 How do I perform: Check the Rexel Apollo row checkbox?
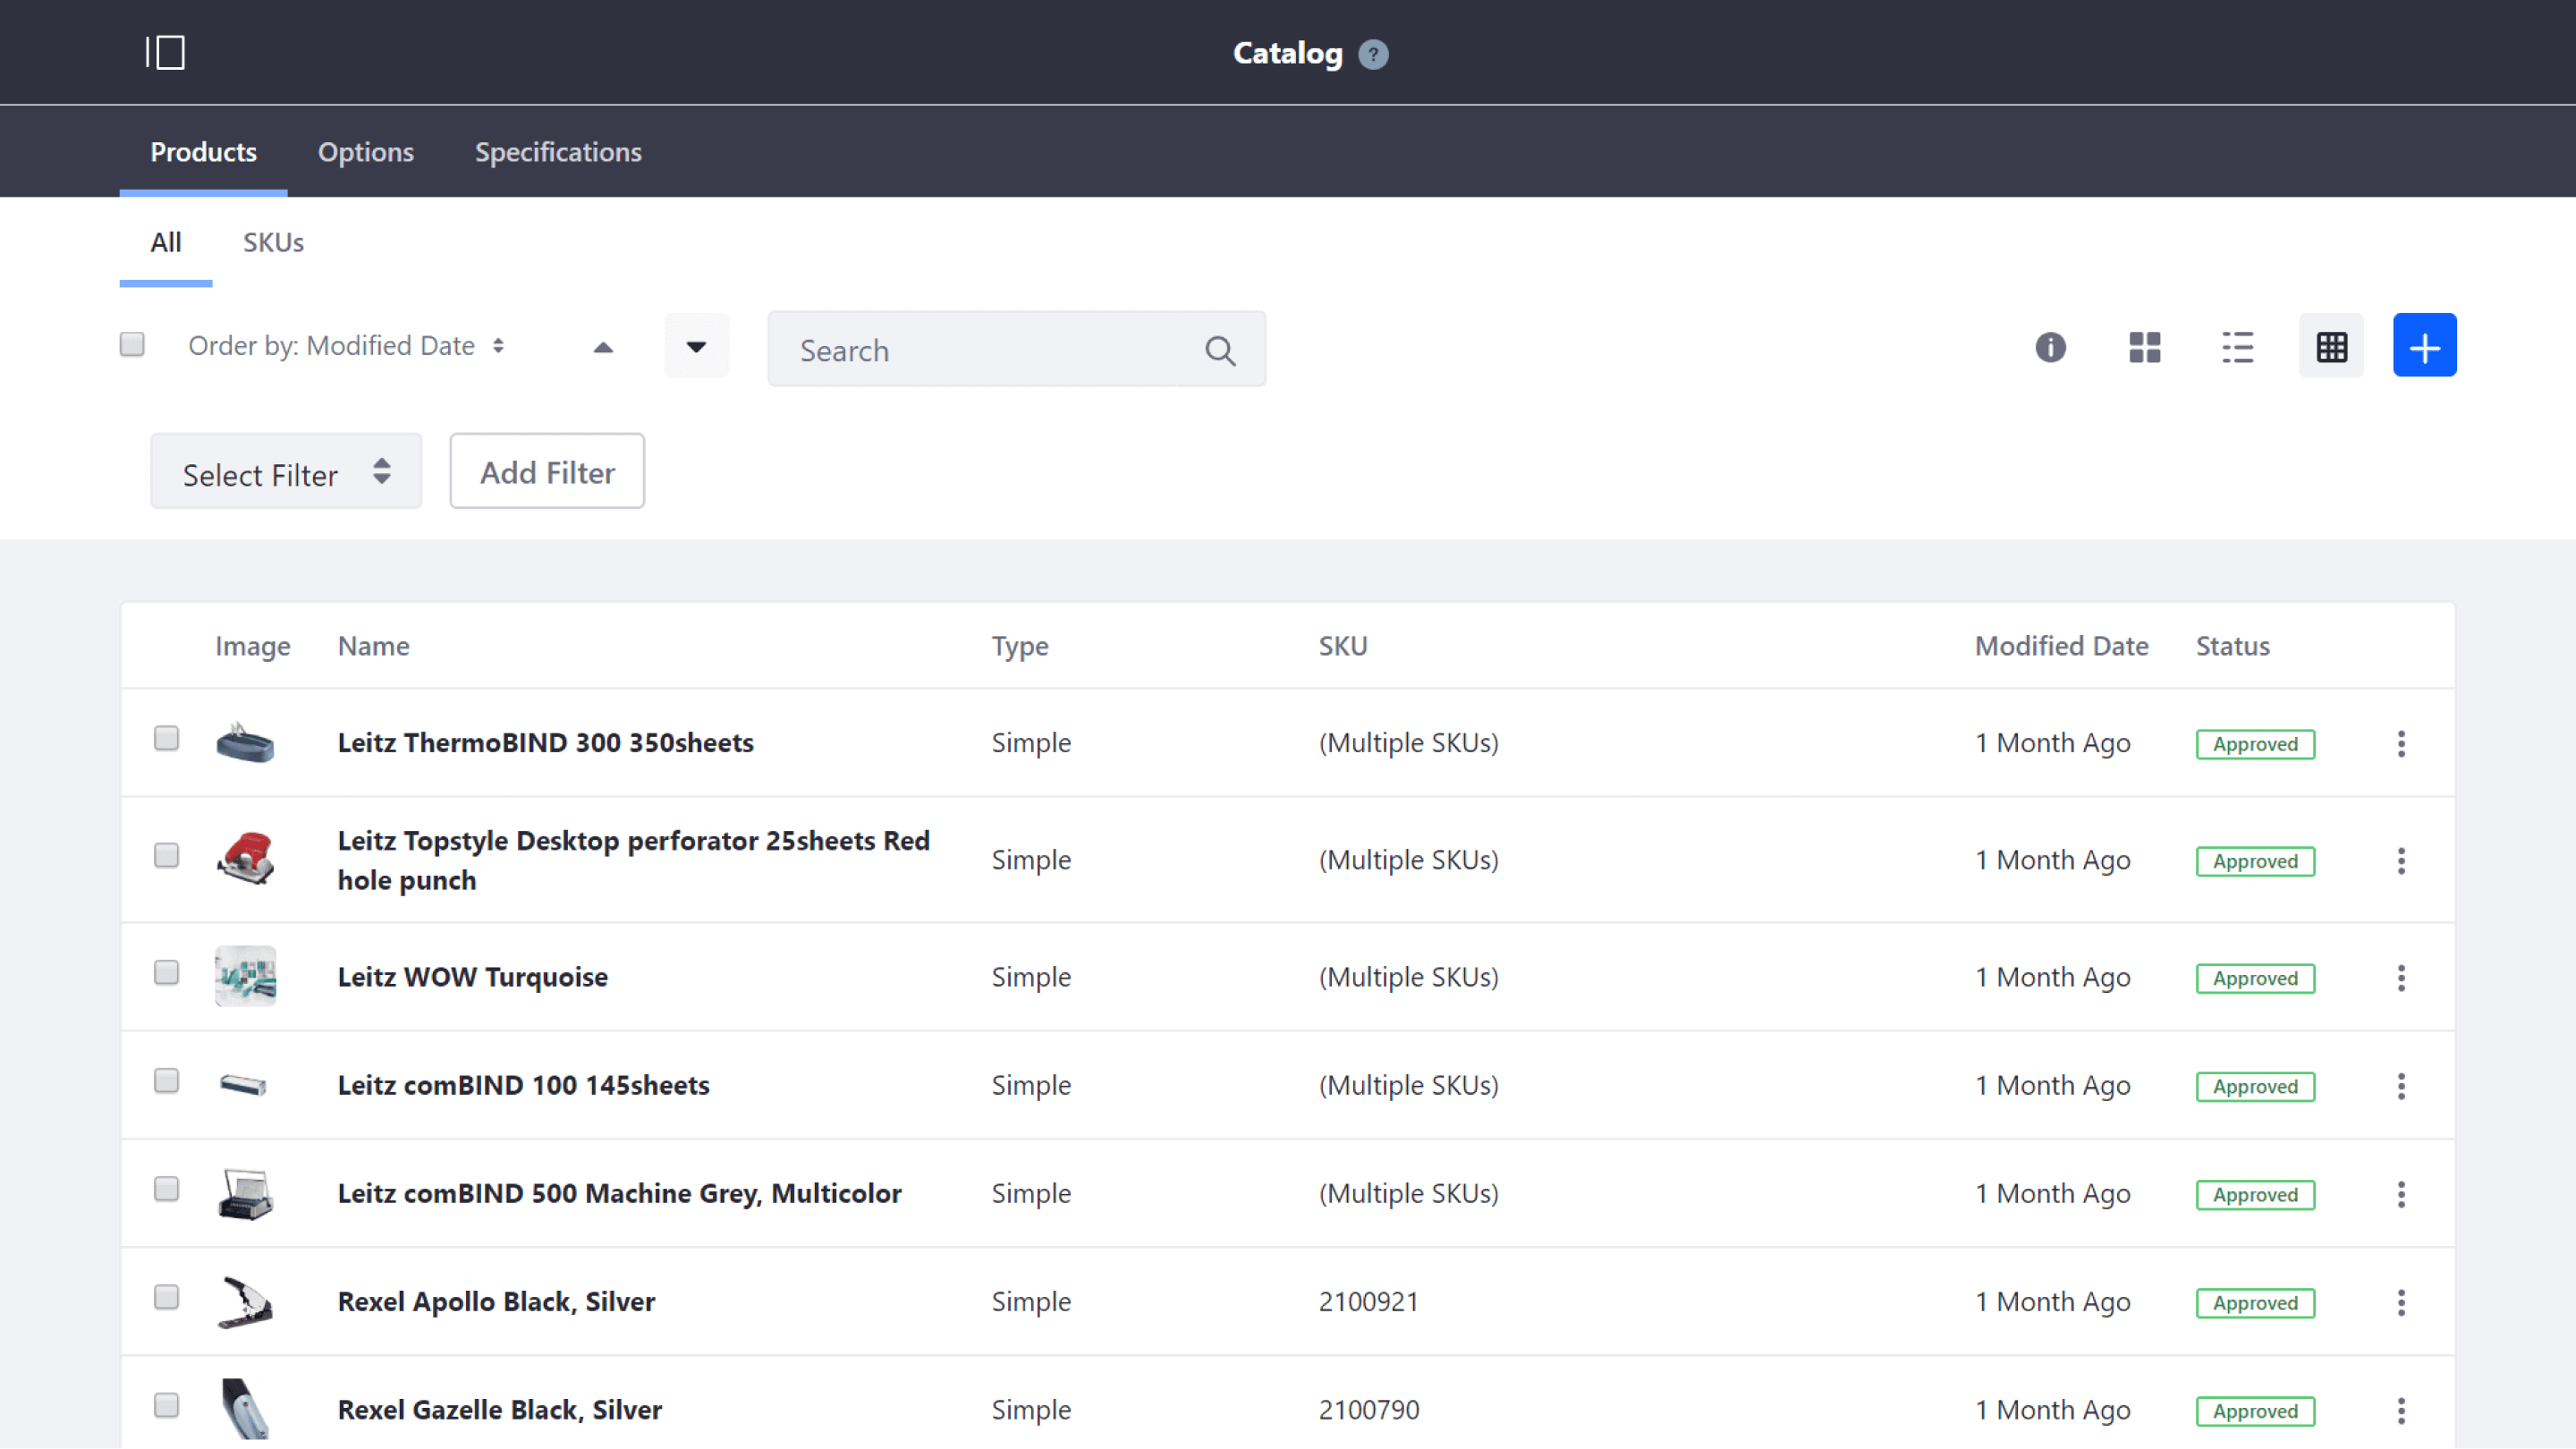click(166, 1296)
